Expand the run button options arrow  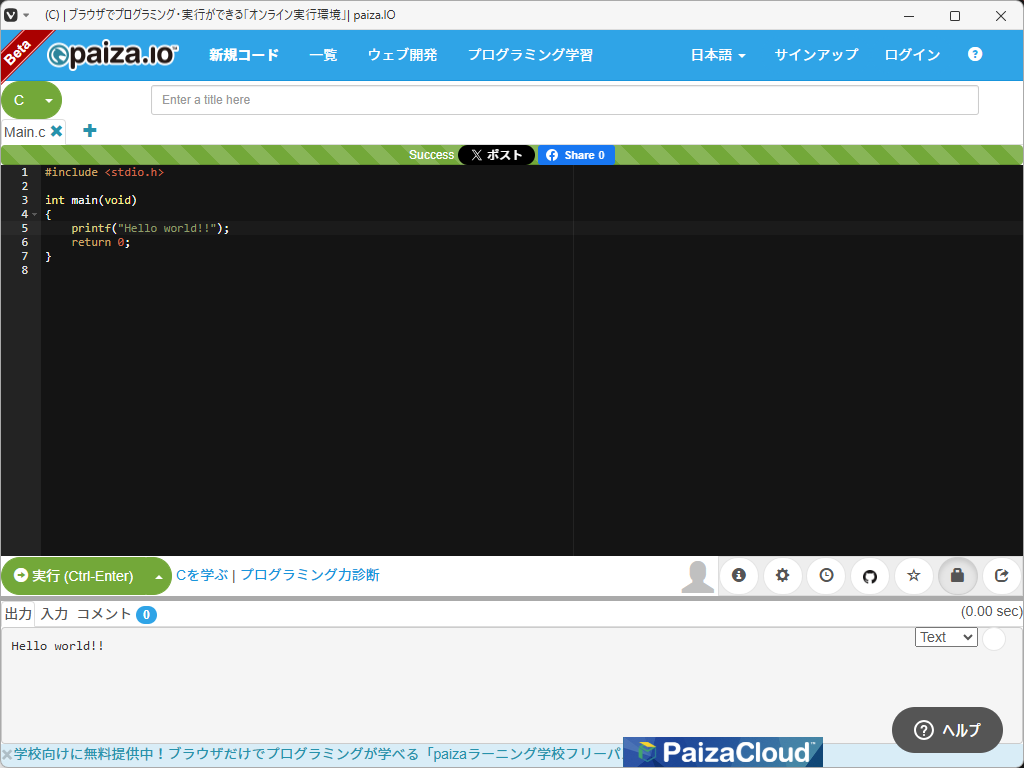159,577
